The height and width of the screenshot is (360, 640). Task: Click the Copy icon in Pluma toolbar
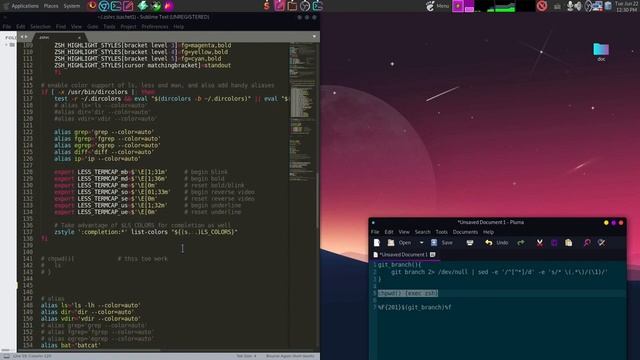(x=554, y=243)
